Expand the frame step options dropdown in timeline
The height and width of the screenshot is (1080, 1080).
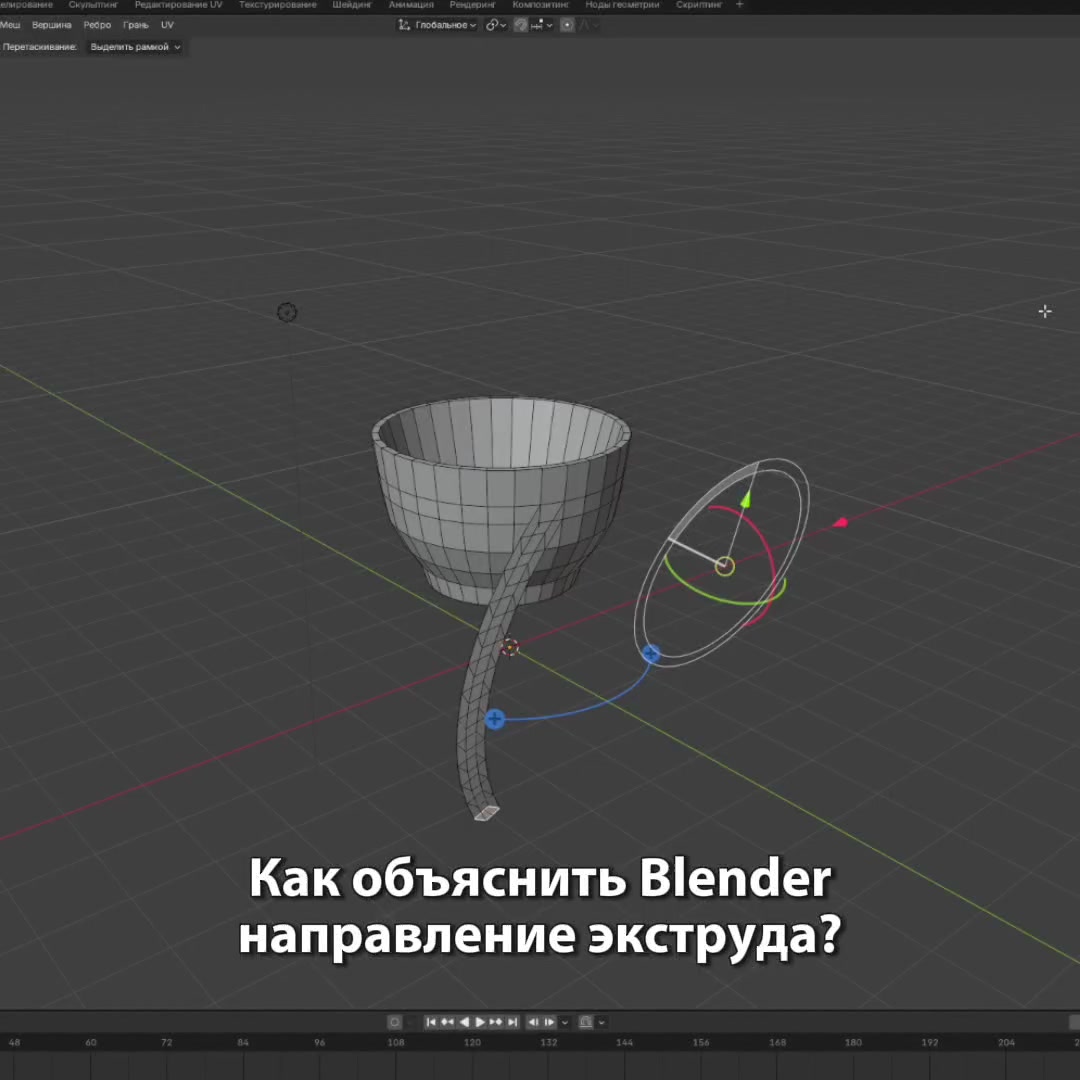pyautogui.click(x=565, y=1022)
